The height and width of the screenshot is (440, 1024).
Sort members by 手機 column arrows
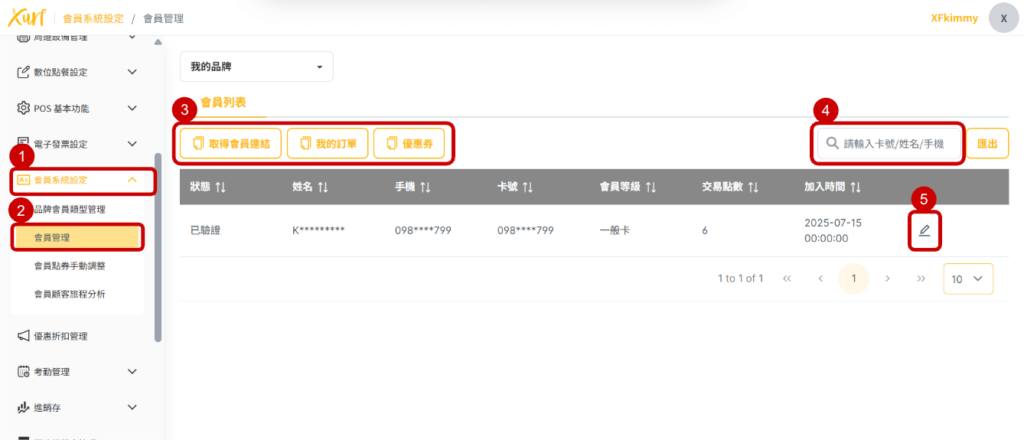coord(425,187)
